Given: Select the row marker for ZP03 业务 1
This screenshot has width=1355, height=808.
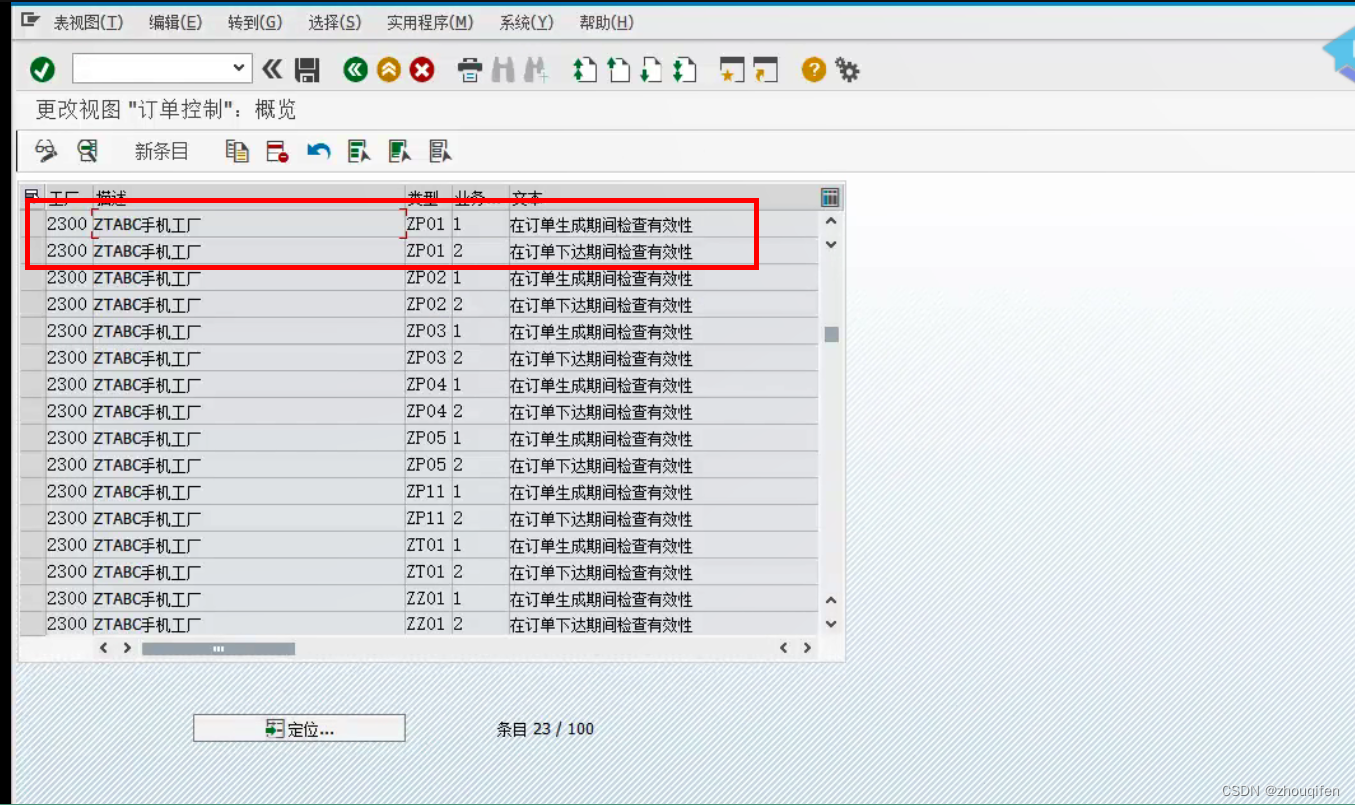Looking at the screenshot, I should coord(32,331).
